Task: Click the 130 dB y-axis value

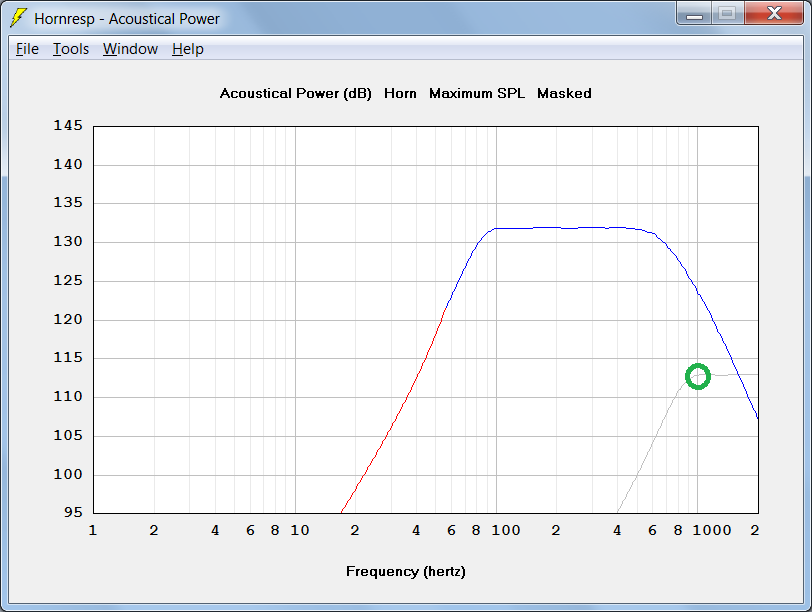Action: 68,241
